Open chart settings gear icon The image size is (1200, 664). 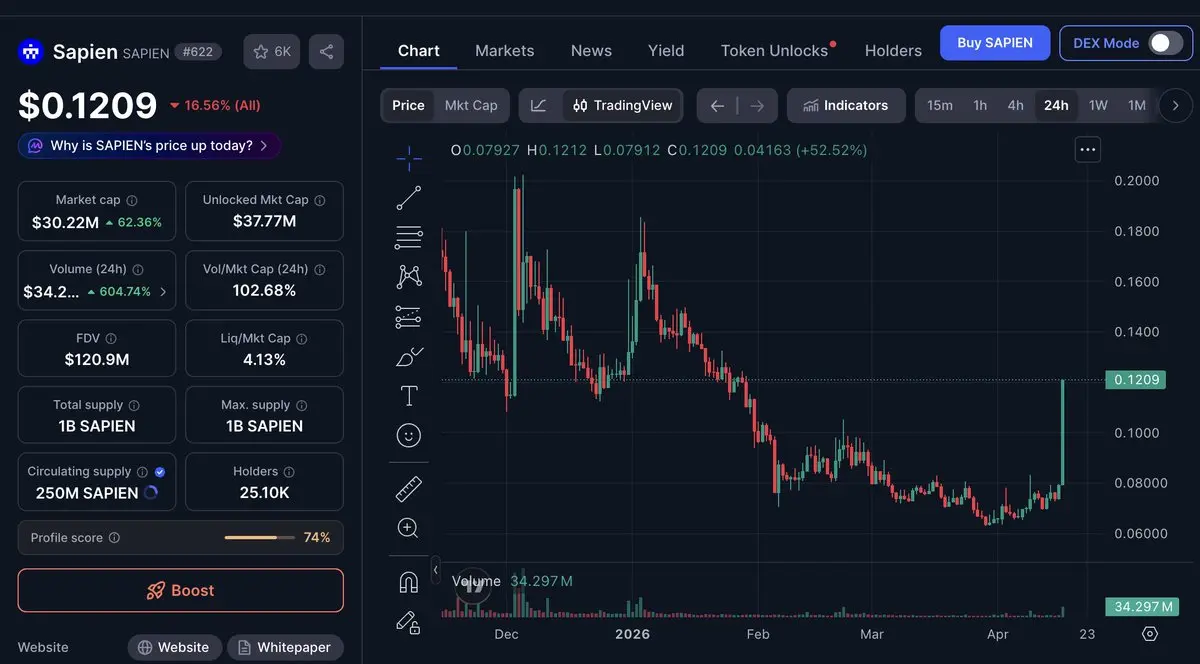[x=1150, y=634]
